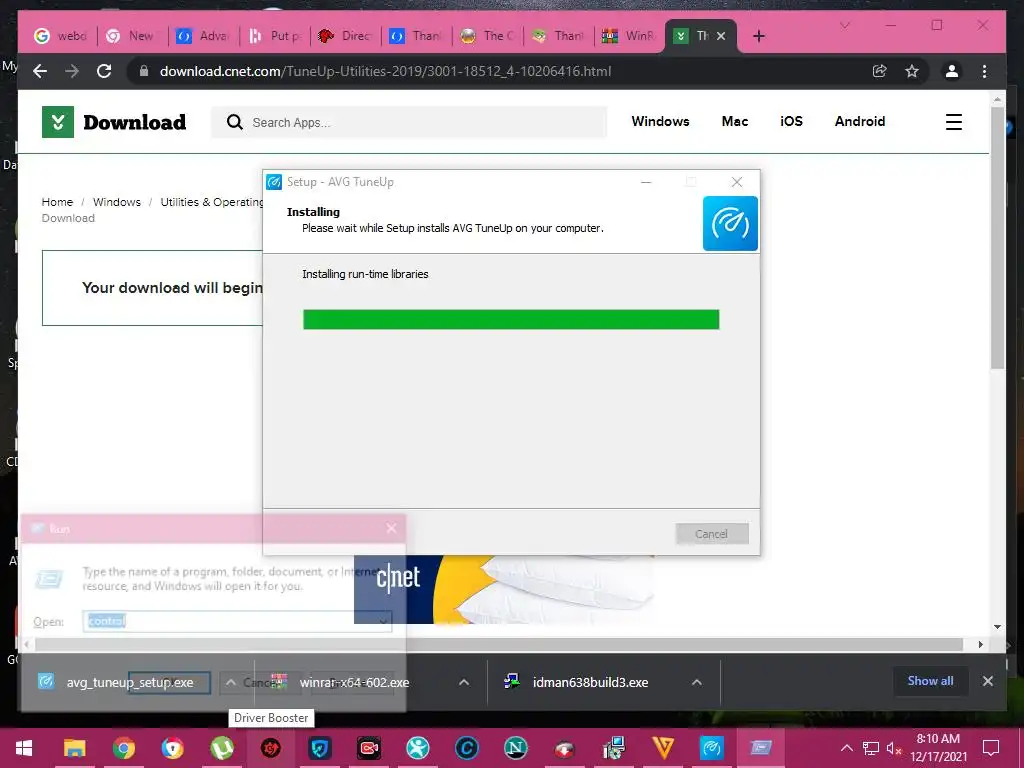
Task: Expand options for avg_tuneup_setup.exe download
Action: coord(231,682)
